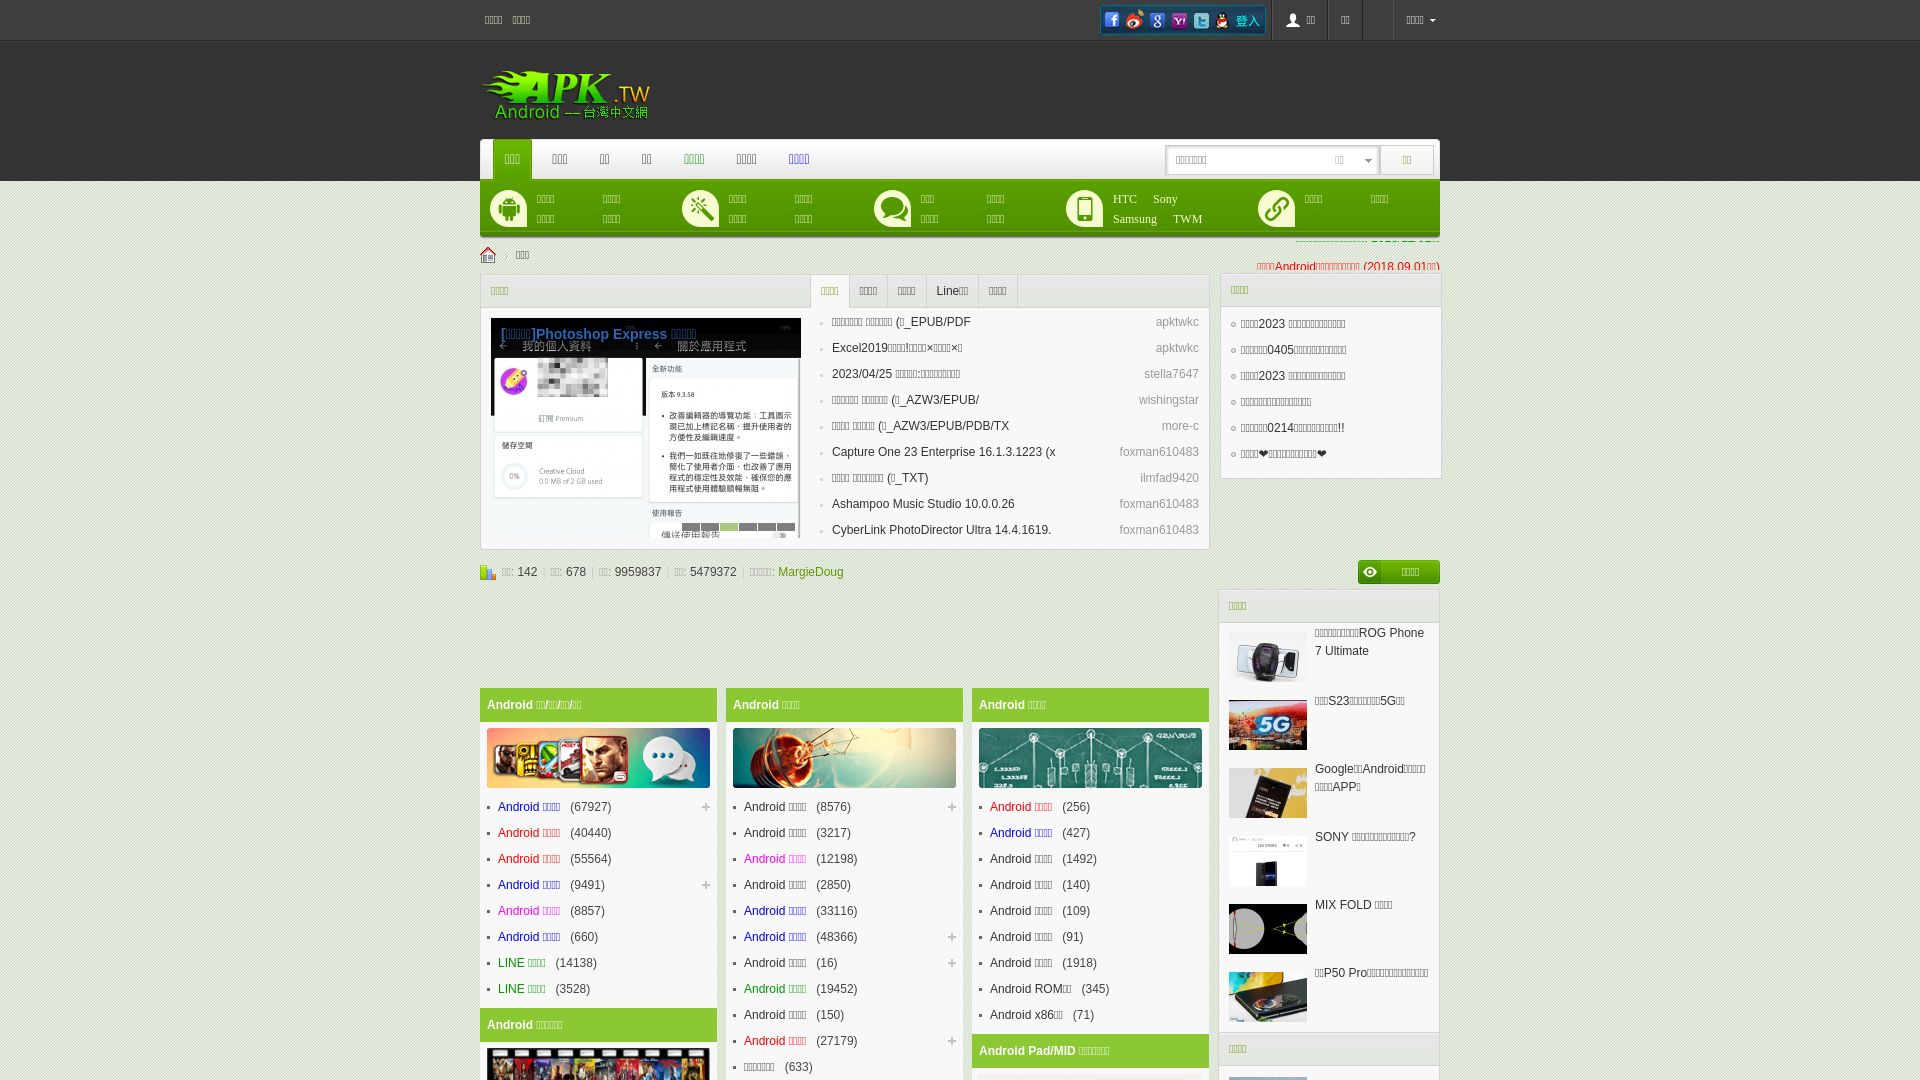Click the Android robot icon in green bar
1920x1080 pixels.
coord(508,208)
